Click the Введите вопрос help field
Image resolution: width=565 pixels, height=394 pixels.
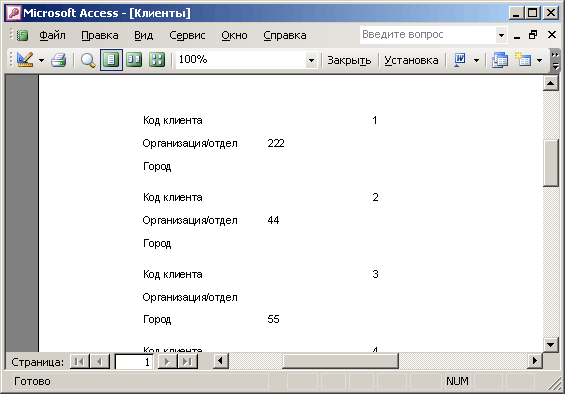tap(428, 35)
